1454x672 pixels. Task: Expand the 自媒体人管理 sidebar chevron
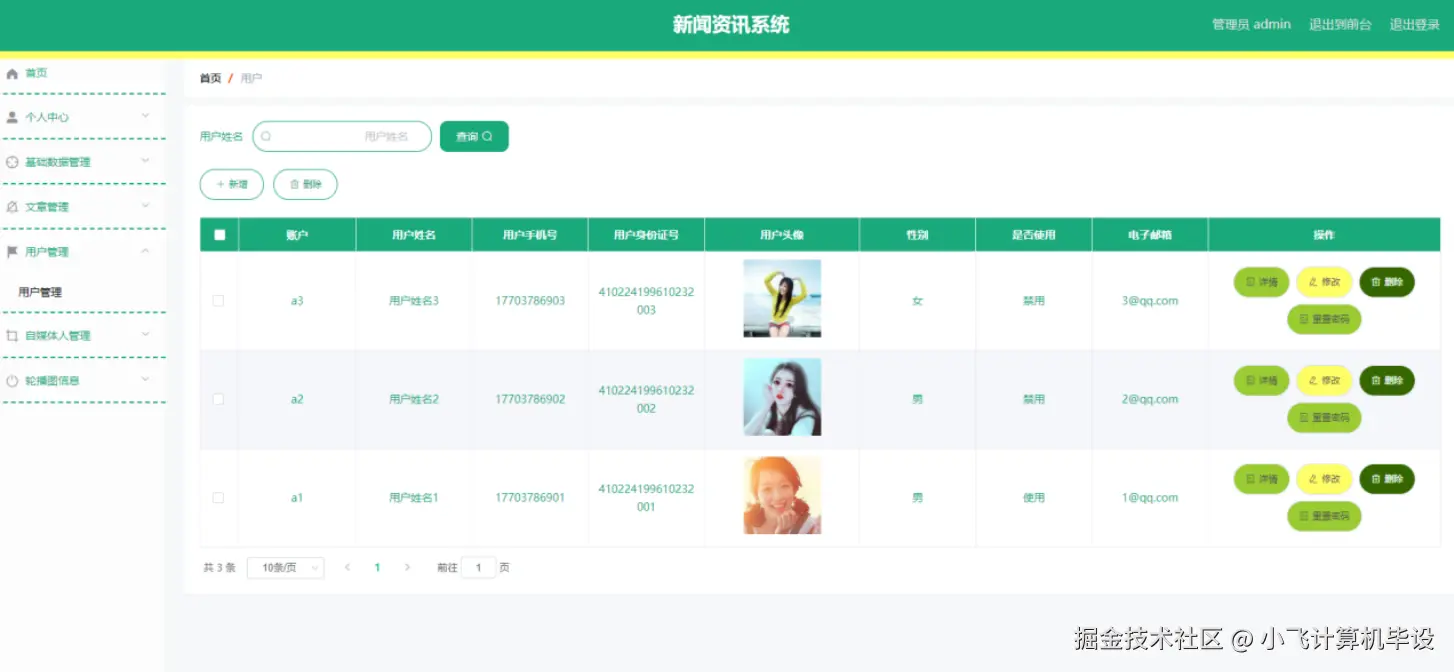[145, 335]
